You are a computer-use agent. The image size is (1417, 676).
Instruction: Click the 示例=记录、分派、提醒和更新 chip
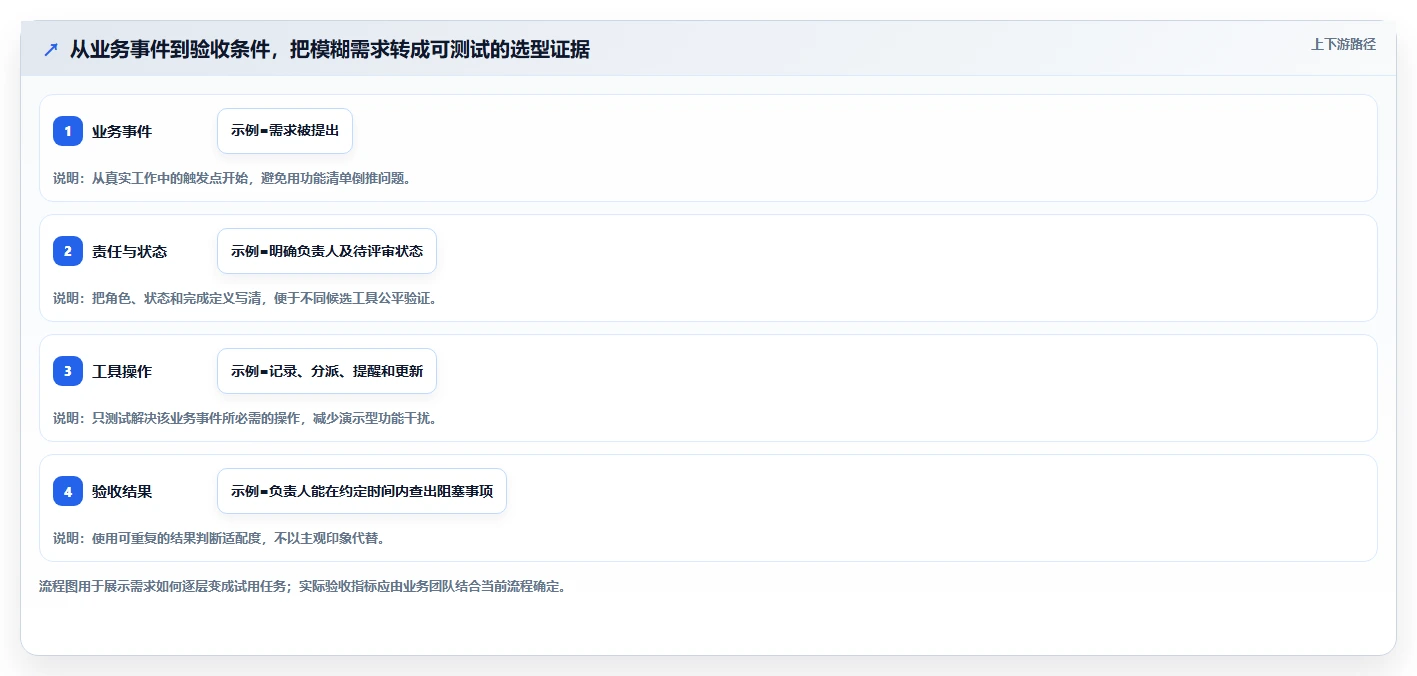327,371
